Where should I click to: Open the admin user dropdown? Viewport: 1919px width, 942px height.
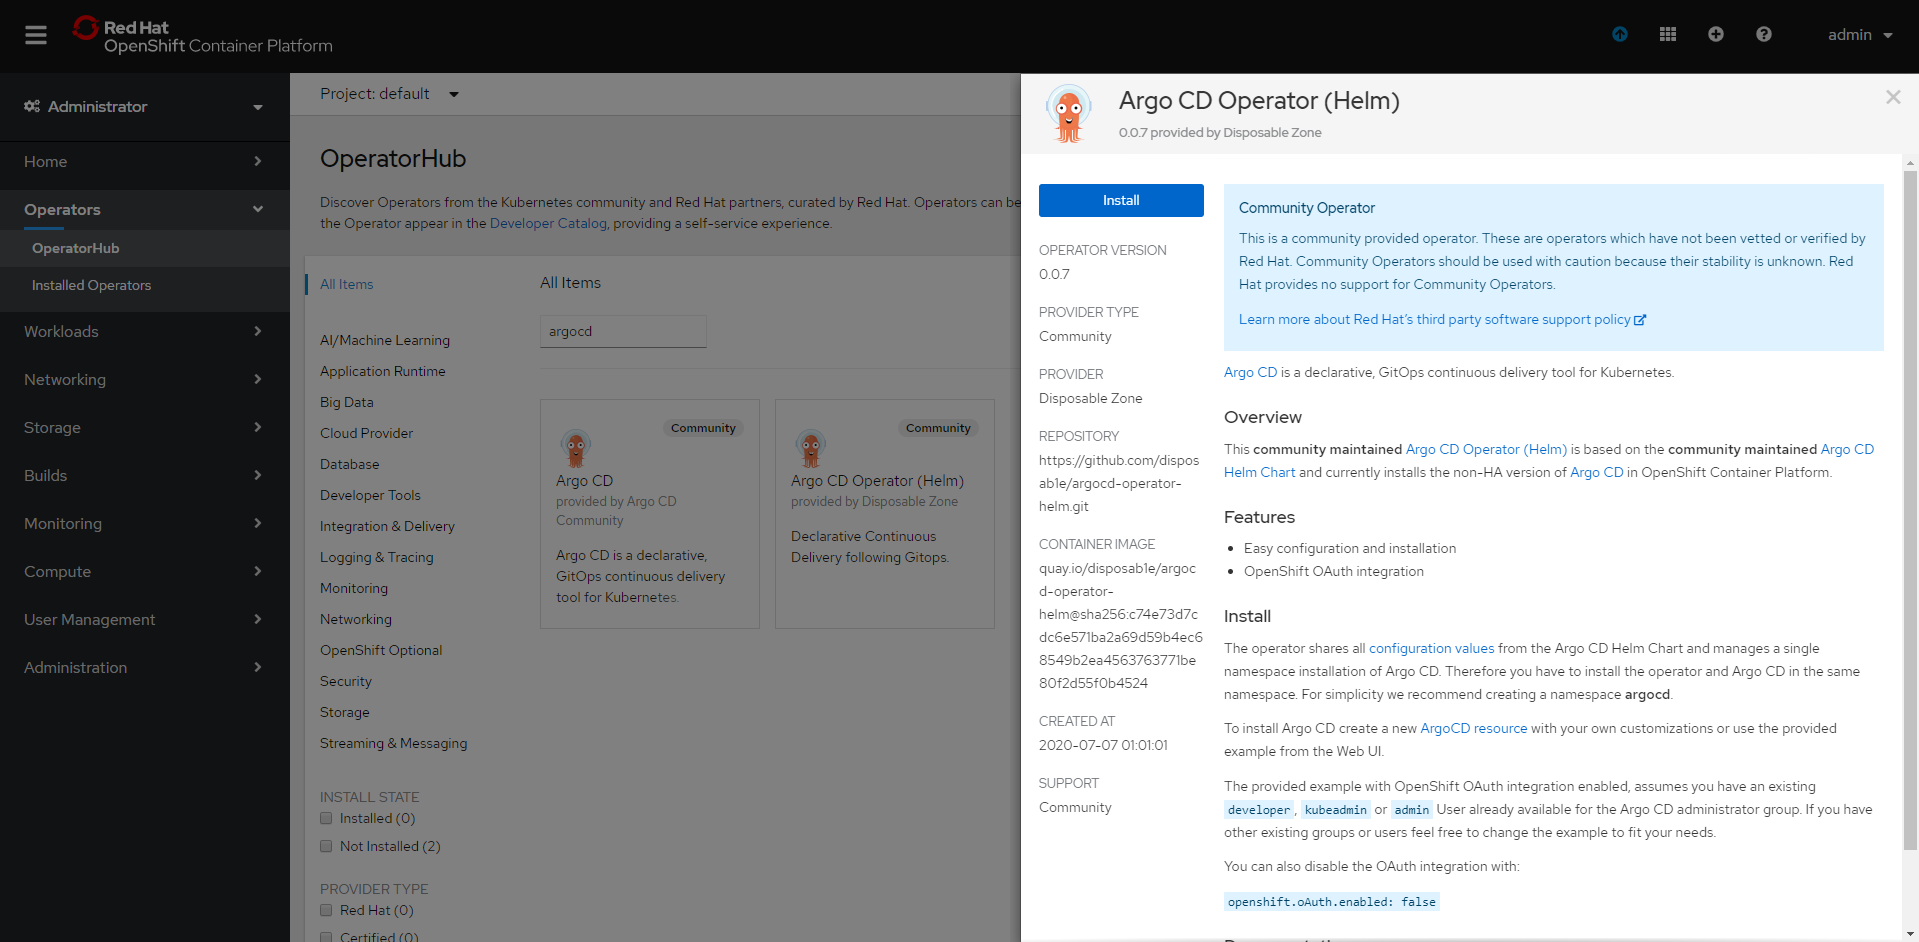[1860, 35]
